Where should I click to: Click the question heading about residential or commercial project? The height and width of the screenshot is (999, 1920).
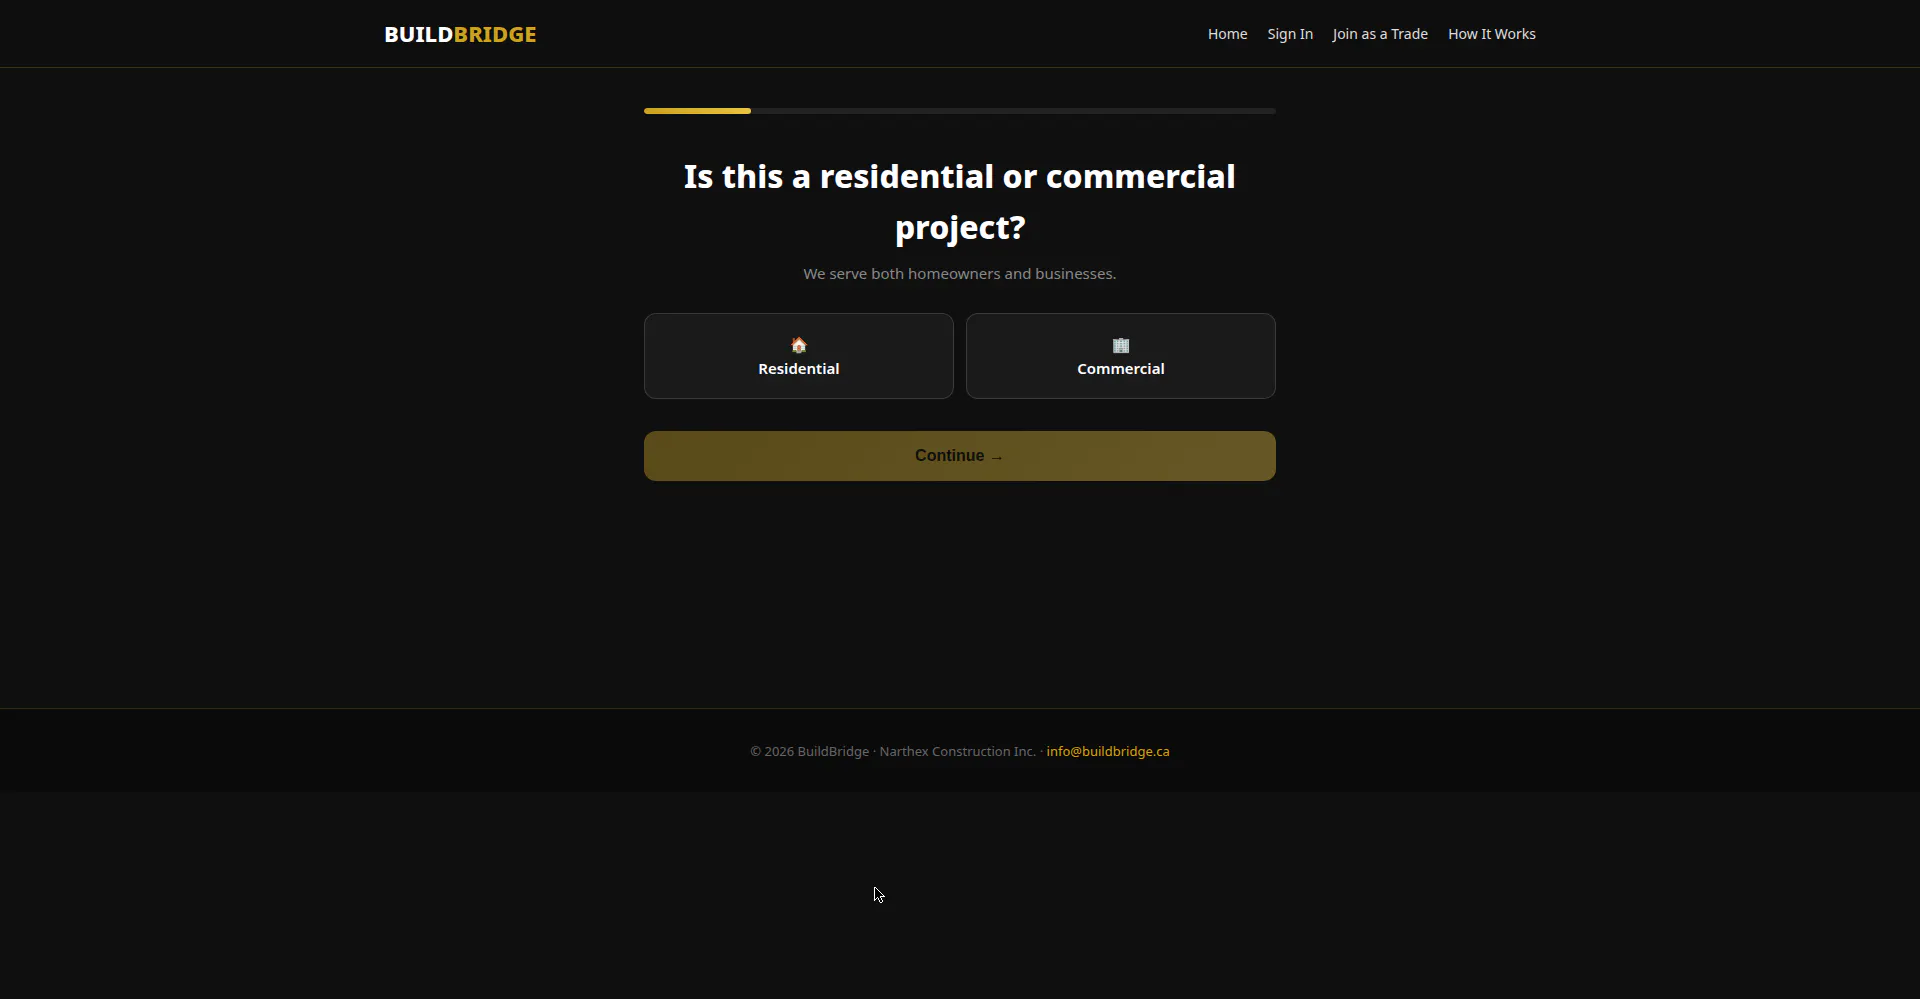960,202
